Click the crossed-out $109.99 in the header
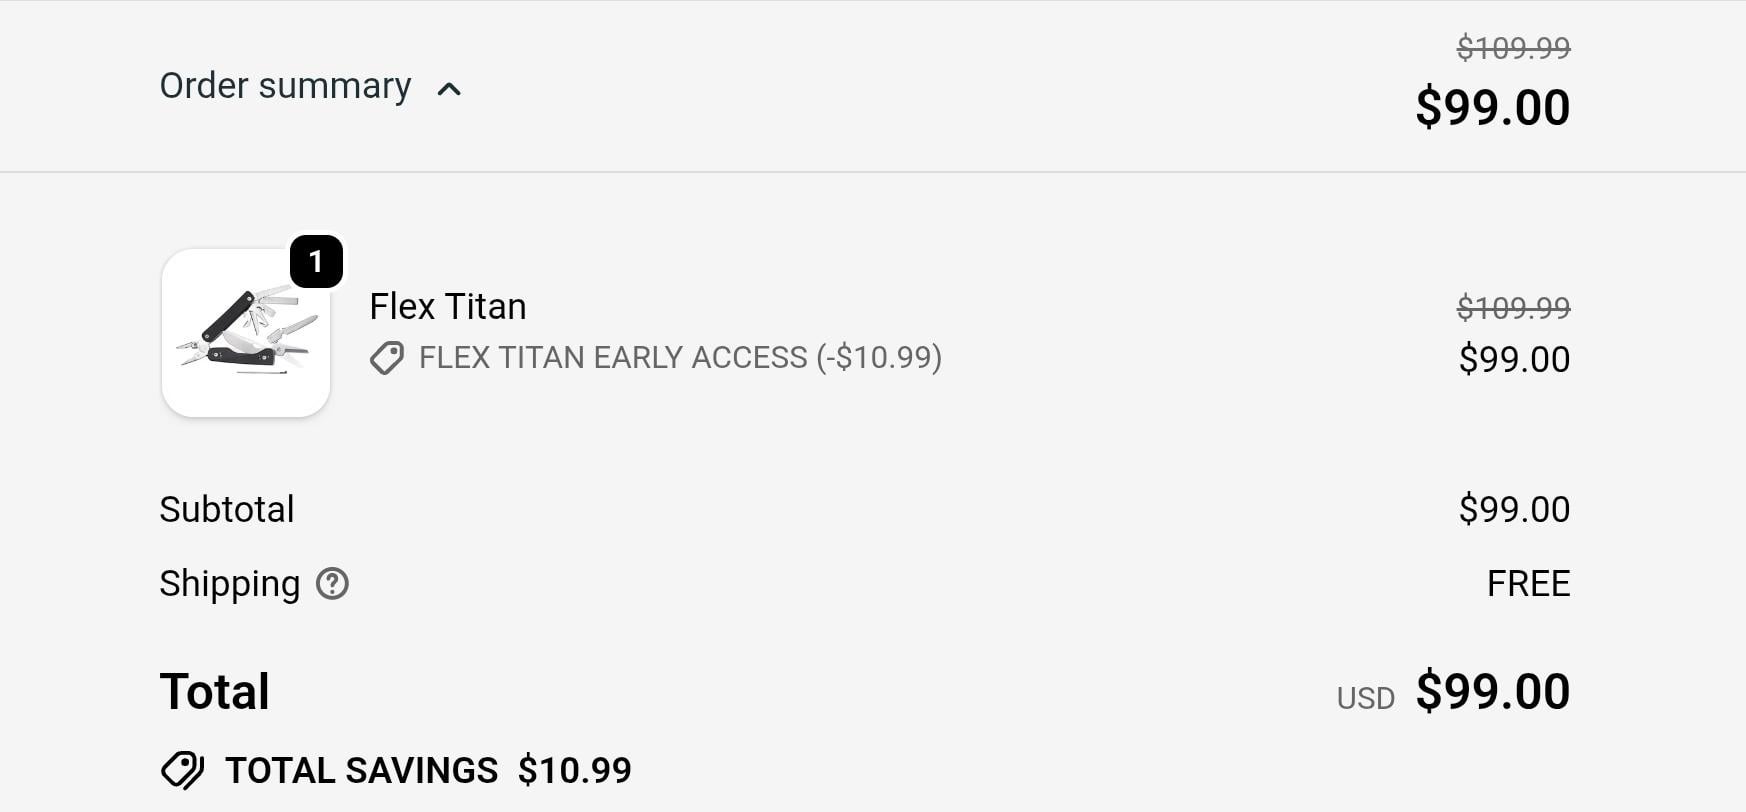This screenshot has width=1746, height=812. (1512, 47)
